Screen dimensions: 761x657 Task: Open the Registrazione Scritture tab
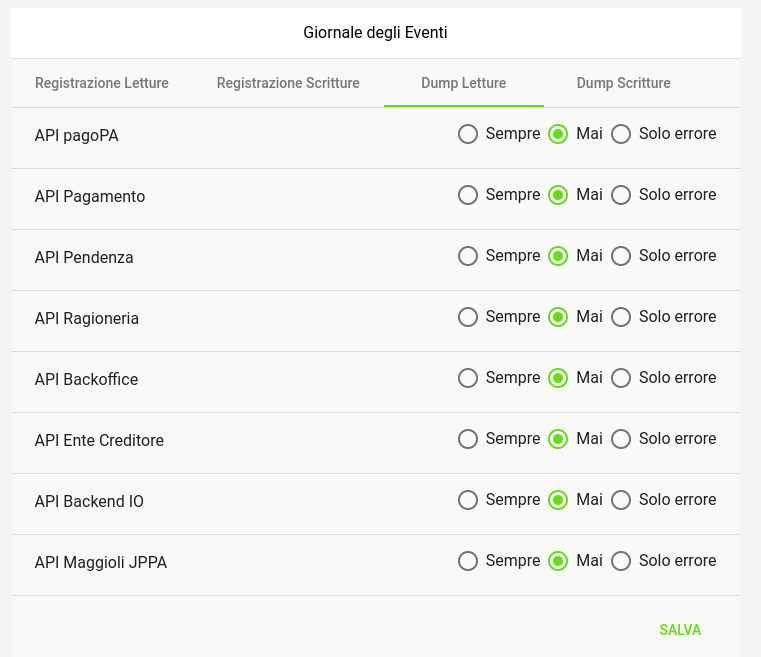click(x=288, y=83)
